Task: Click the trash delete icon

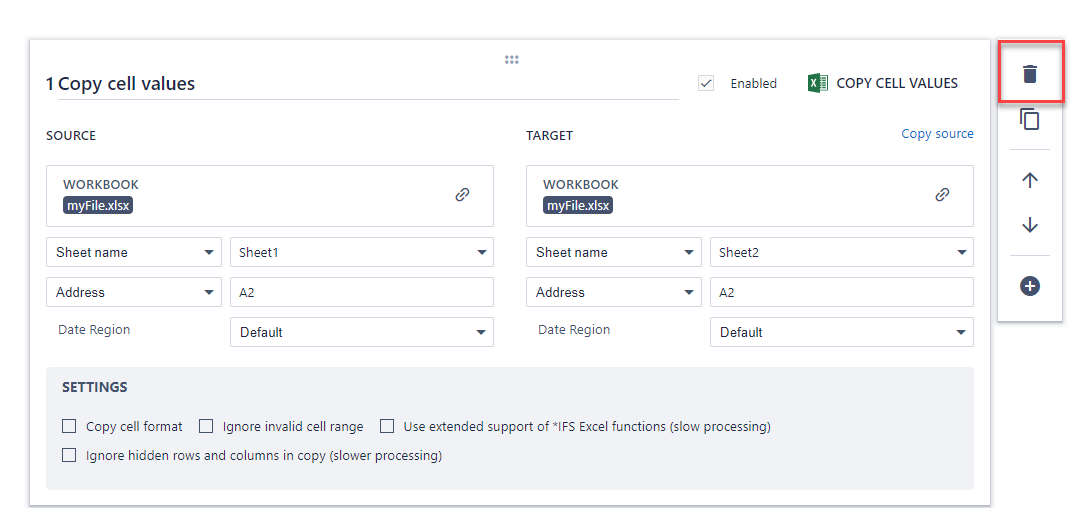Action: (1030, 74)
